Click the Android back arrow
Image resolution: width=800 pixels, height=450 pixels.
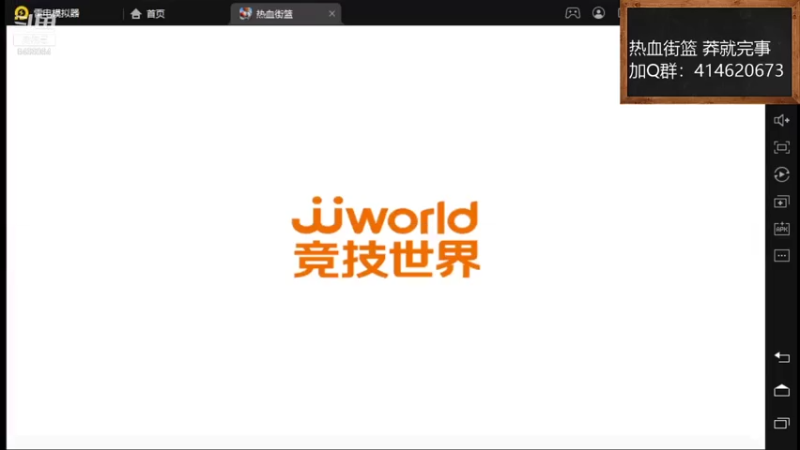tap(782, 357)
